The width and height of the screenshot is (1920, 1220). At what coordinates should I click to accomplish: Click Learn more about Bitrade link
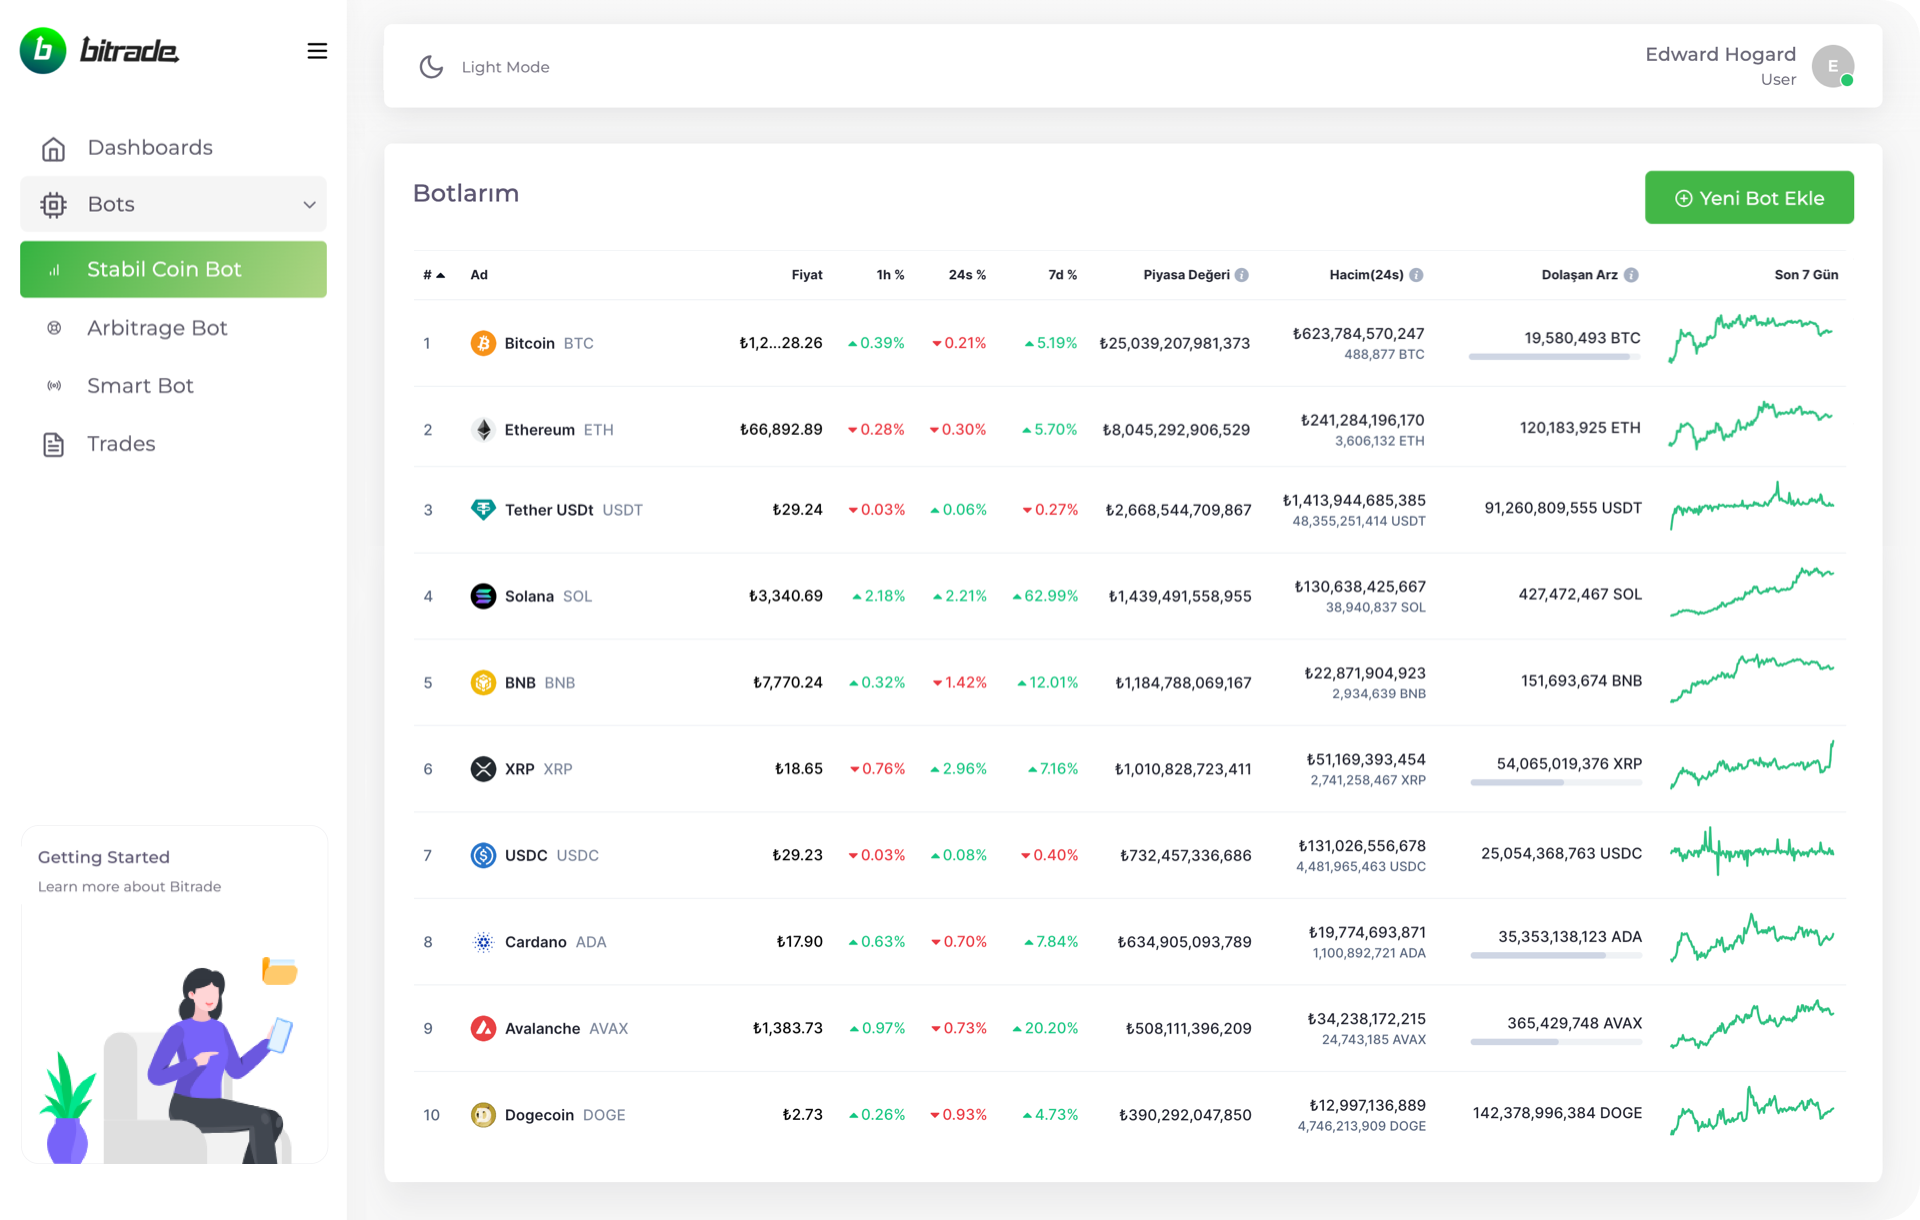pos(130,887)
